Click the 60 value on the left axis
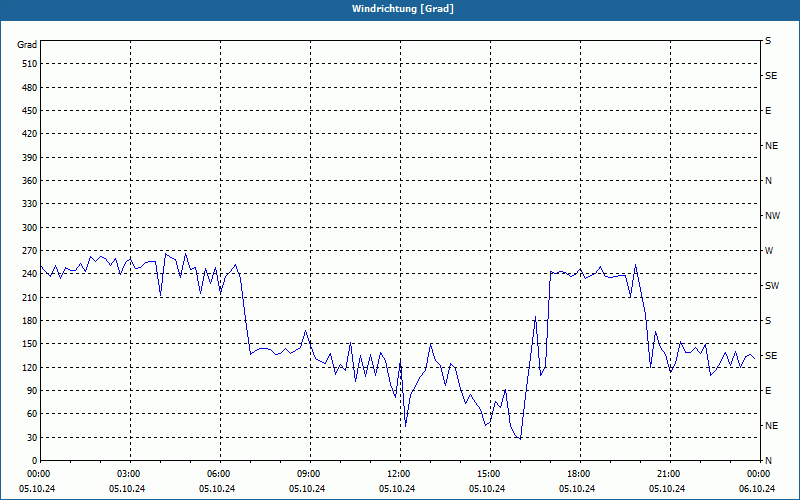Image resolution: width=800 pixels, height=500 pixels. (32, 414)
